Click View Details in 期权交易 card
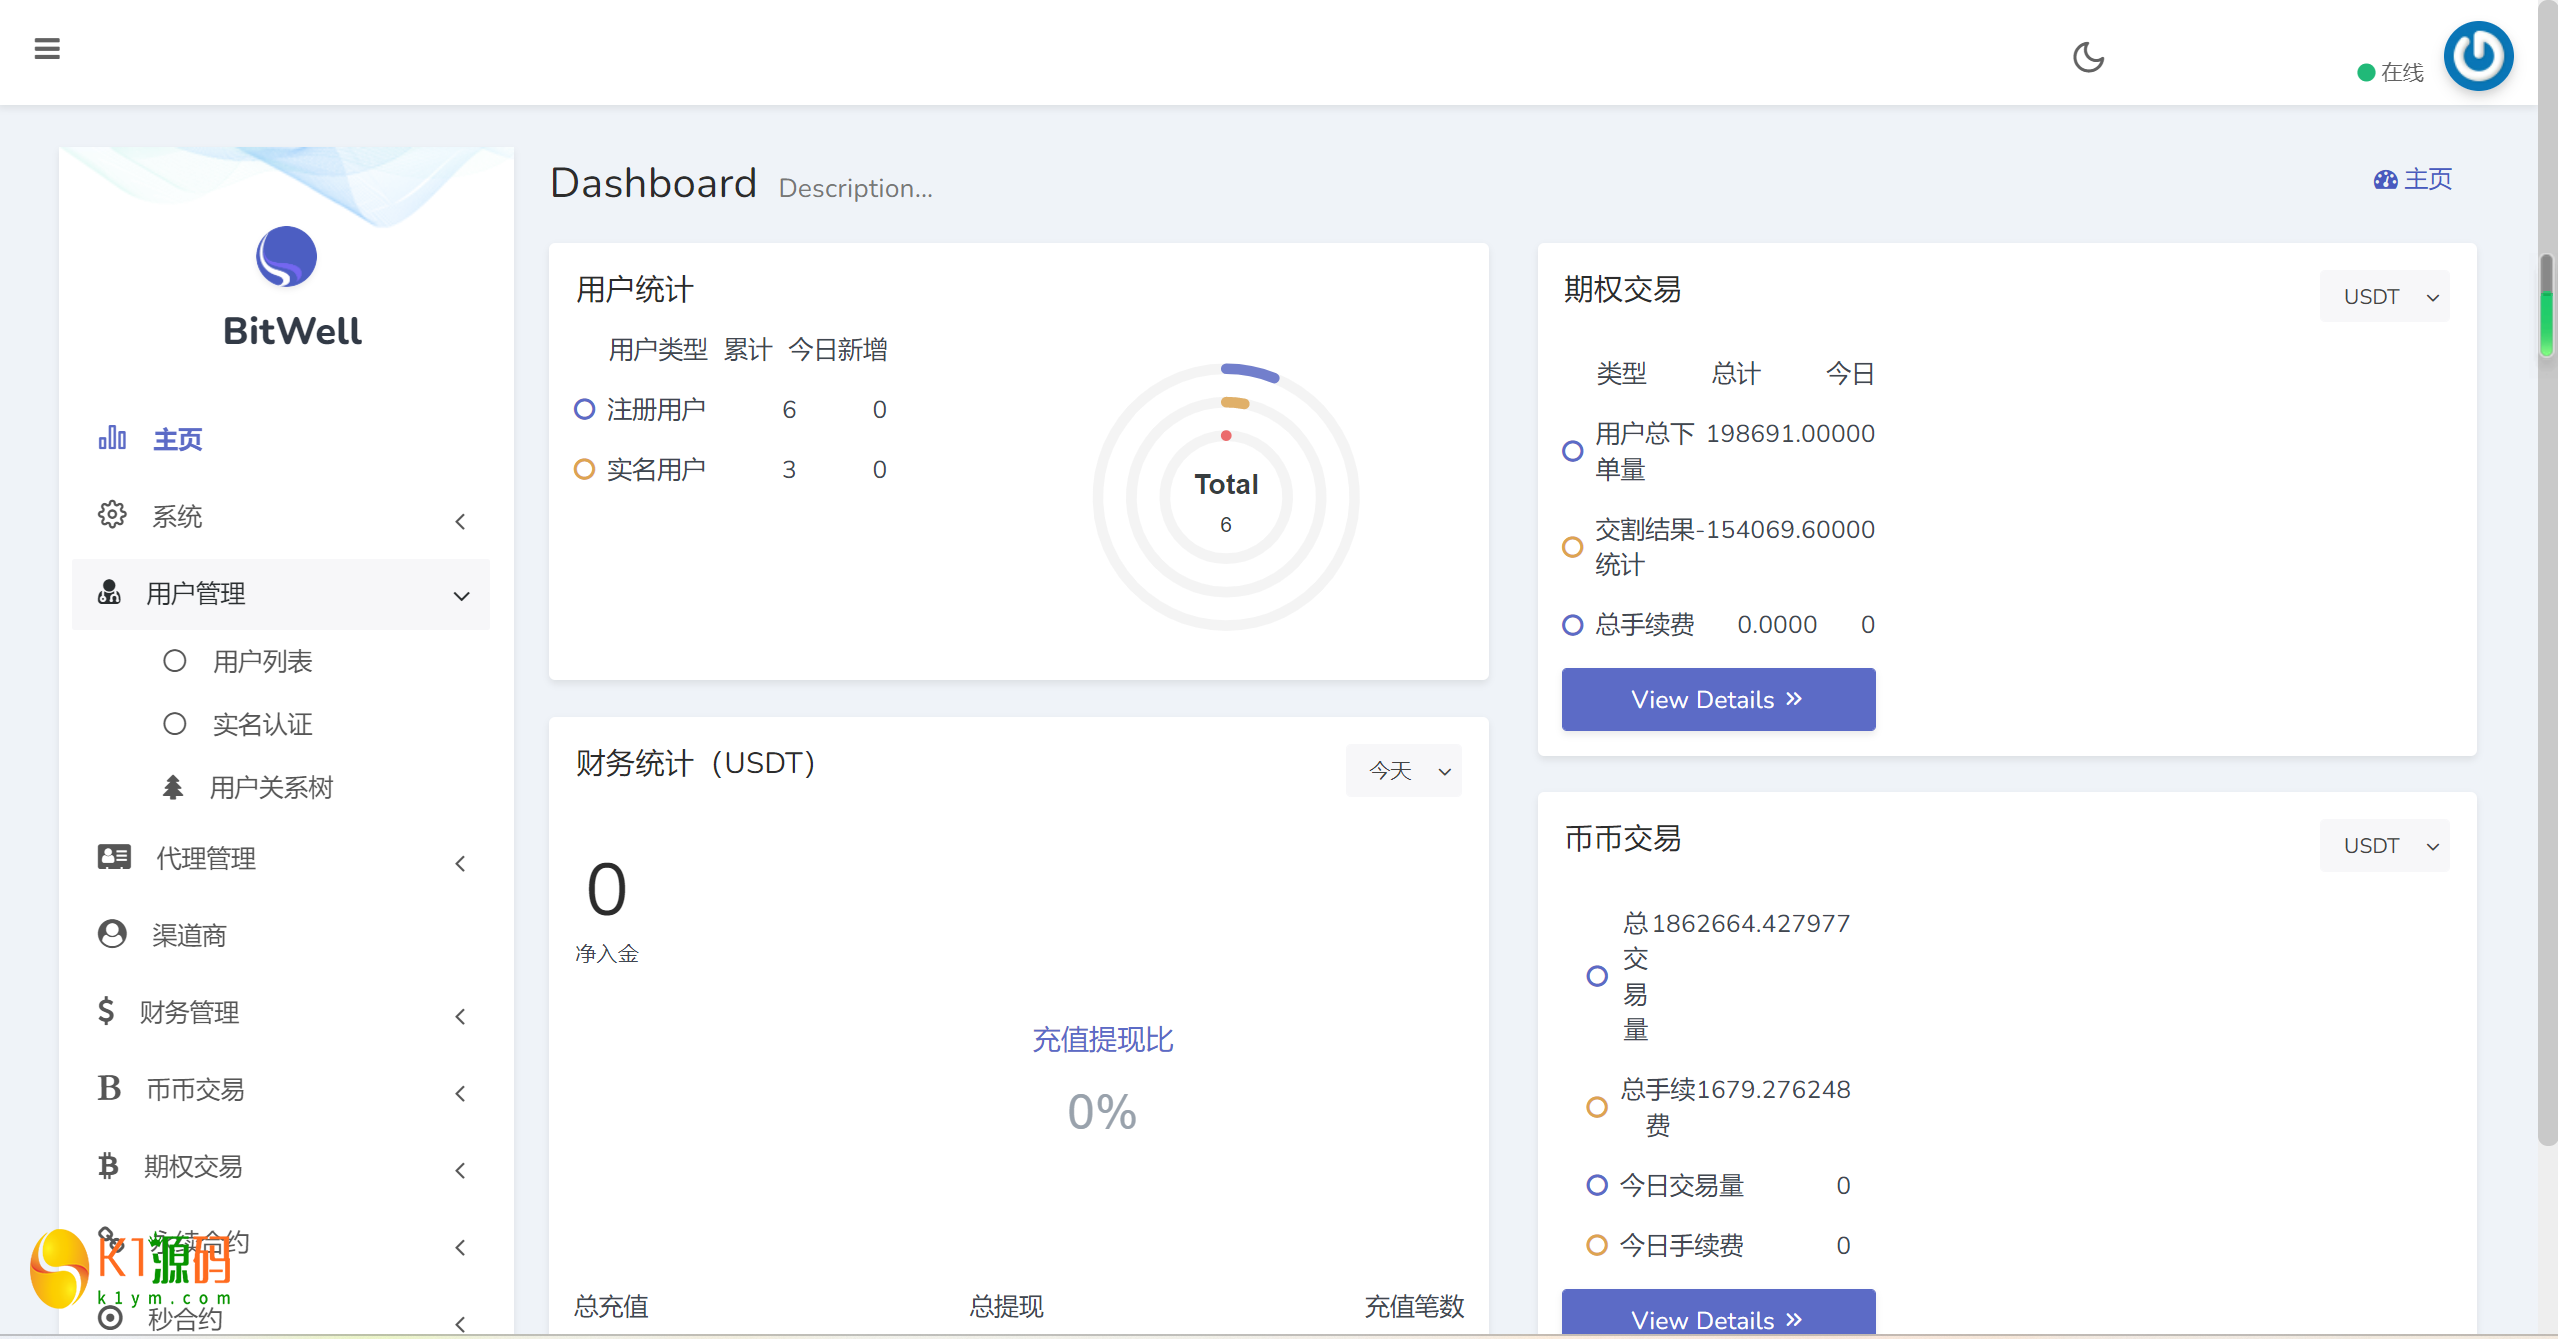Viewport: 2558px width, 1339px height. pyautogui.click(x=1718, y=699)
